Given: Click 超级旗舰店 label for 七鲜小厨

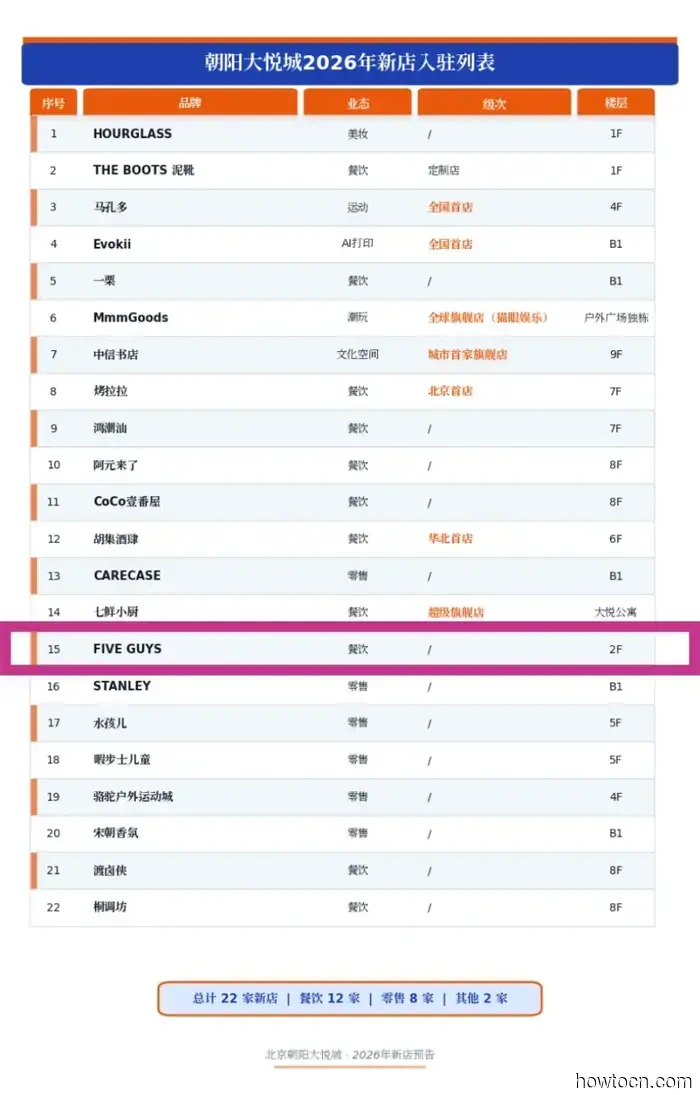Looking at the screenshot, I should pyautogui.click(x=456, y=612).
